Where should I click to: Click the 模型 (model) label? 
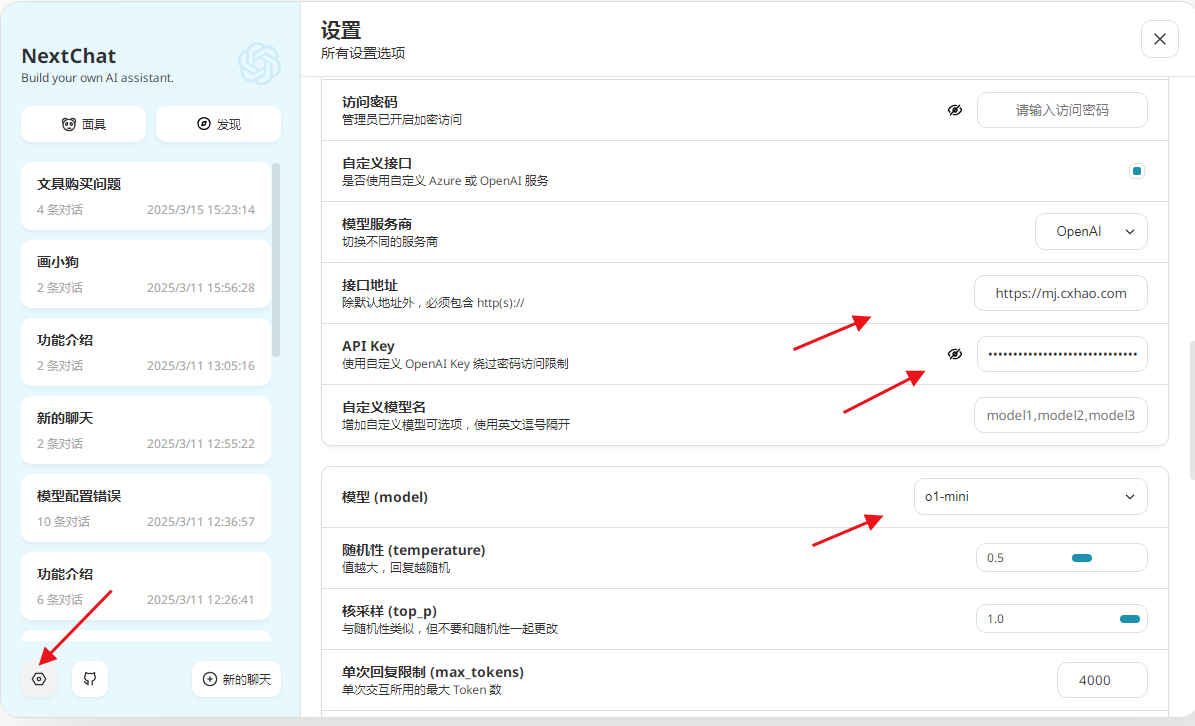point(385,497)
